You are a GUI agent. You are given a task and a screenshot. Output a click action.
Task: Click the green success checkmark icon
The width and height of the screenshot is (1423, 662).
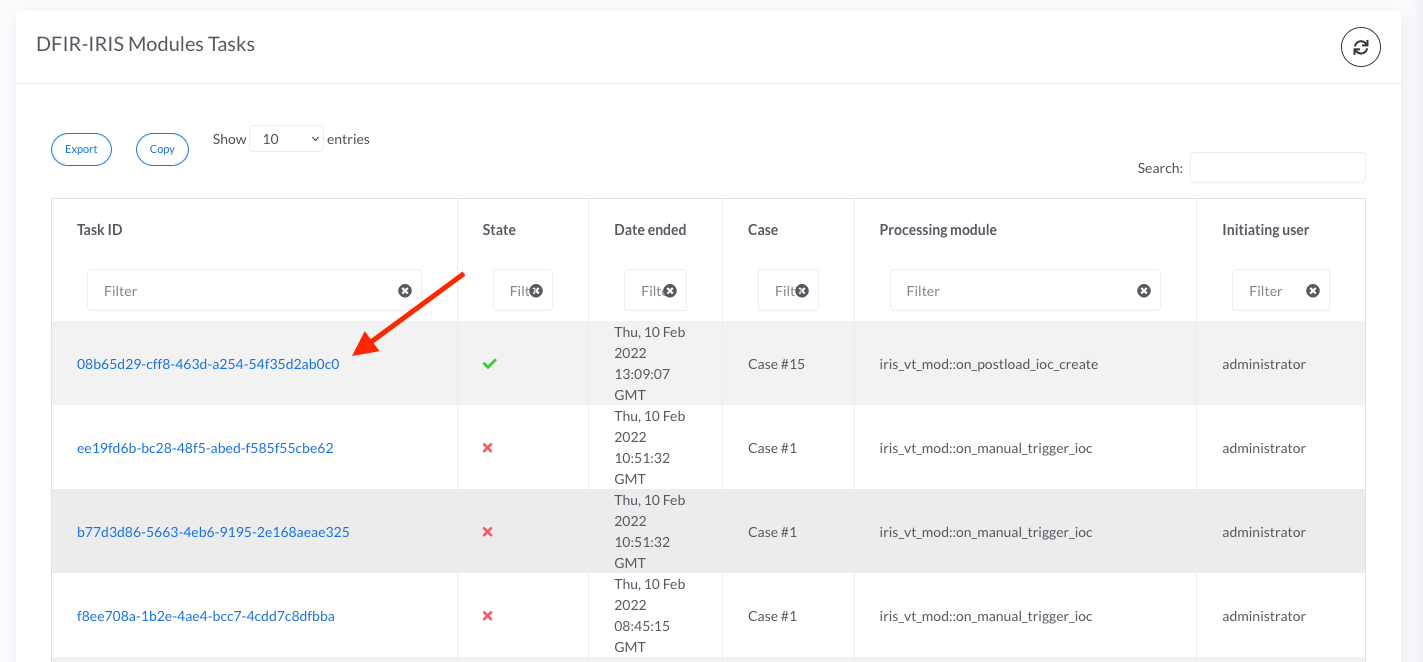(x=489, y=364)
